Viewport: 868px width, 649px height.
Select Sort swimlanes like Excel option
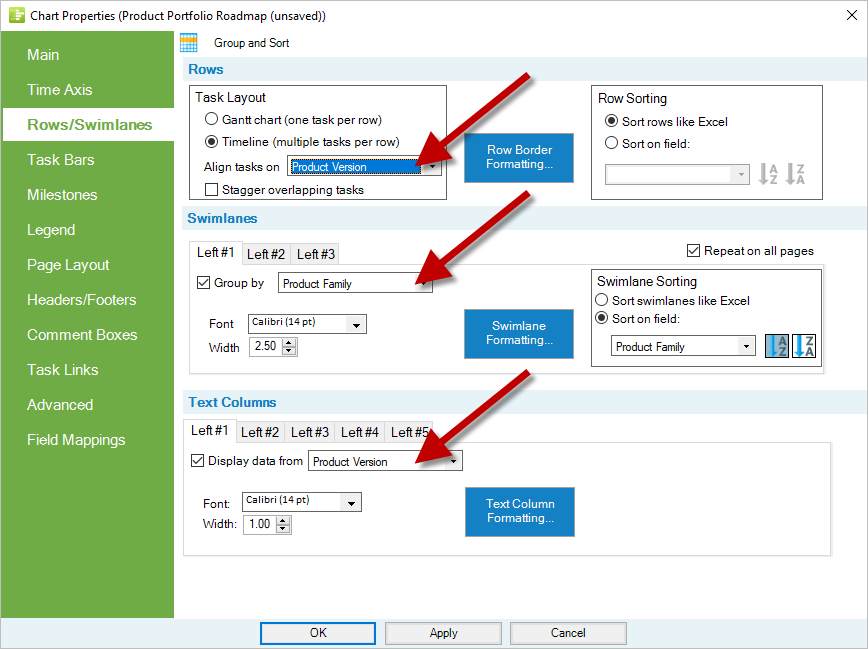coord(602,300)
